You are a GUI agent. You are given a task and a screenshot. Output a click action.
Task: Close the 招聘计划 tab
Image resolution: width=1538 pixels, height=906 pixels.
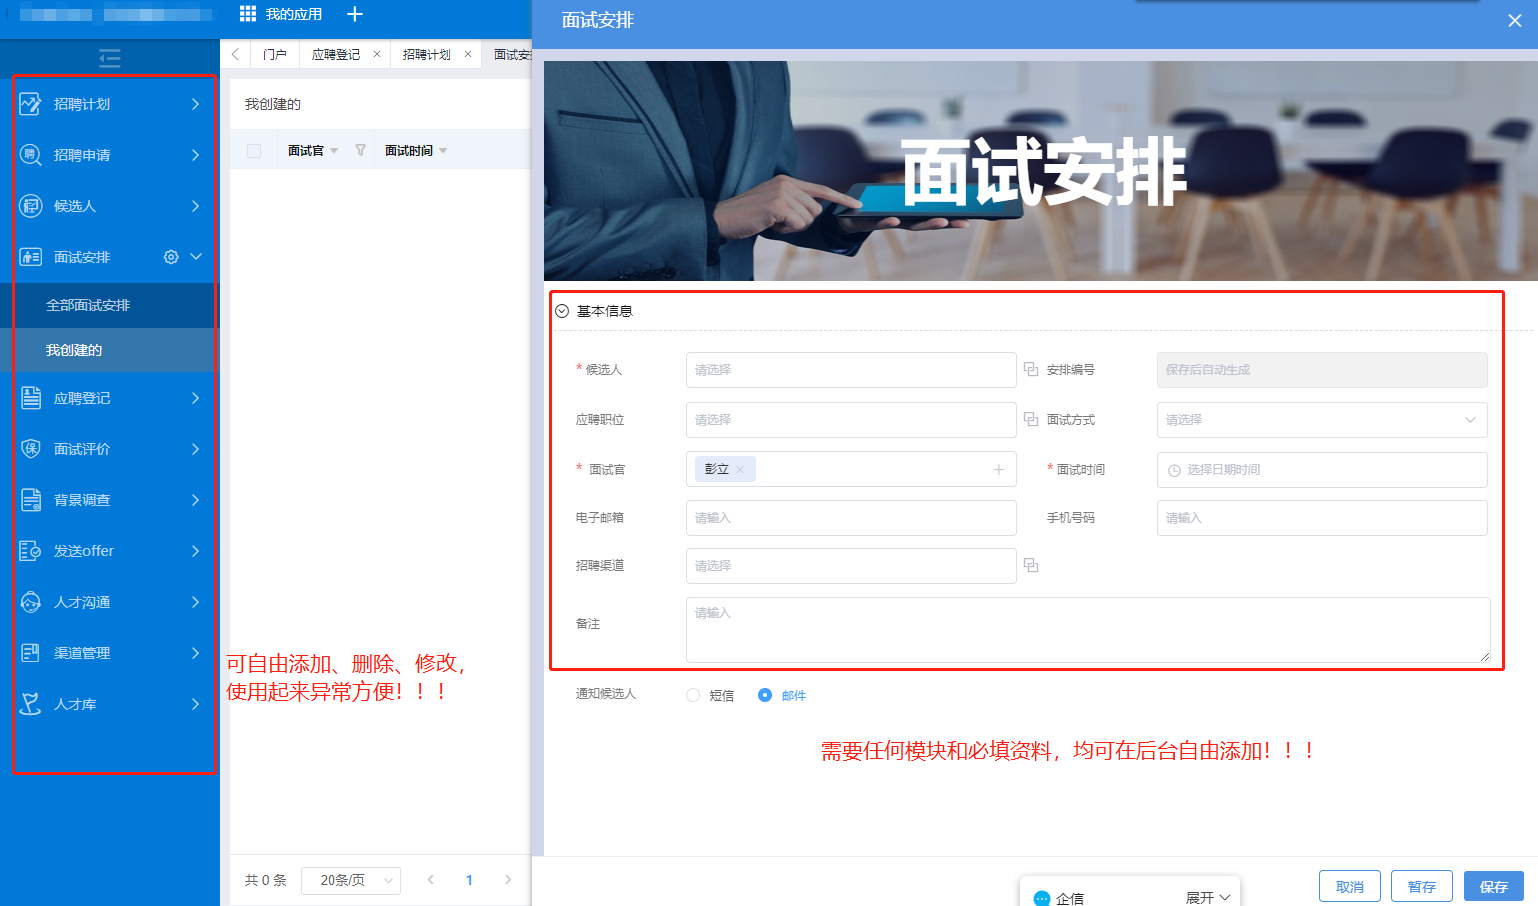coord(468,54)
